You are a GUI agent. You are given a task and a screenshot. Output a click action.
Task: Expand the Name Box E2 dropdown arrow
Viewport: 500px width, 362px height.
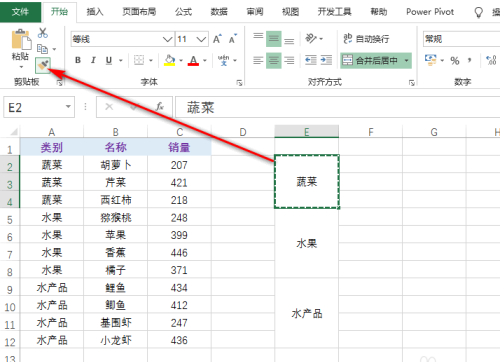pyautogui.click(x=68, y=107)
